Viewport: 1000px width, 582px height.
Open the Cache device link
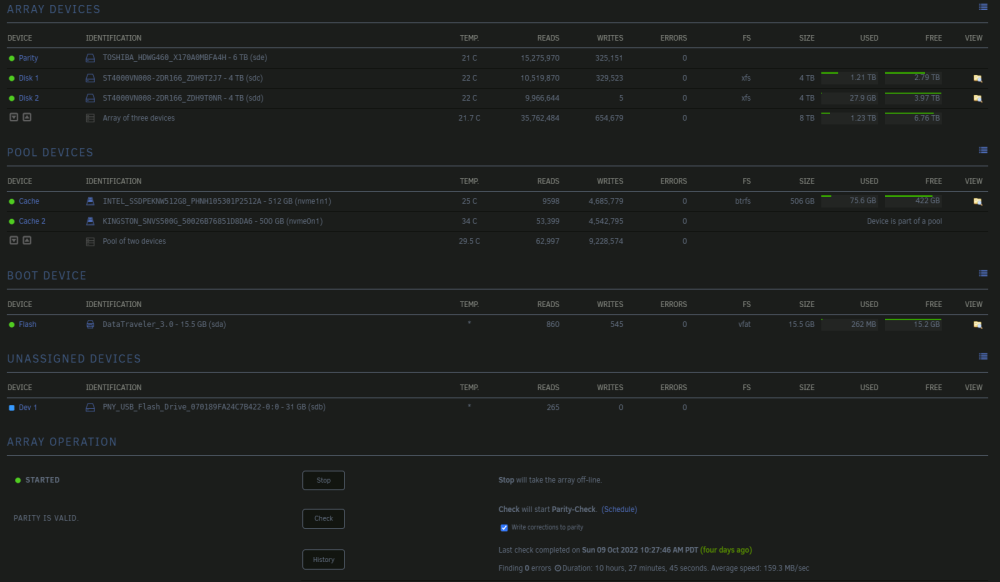tap(29, 201)
